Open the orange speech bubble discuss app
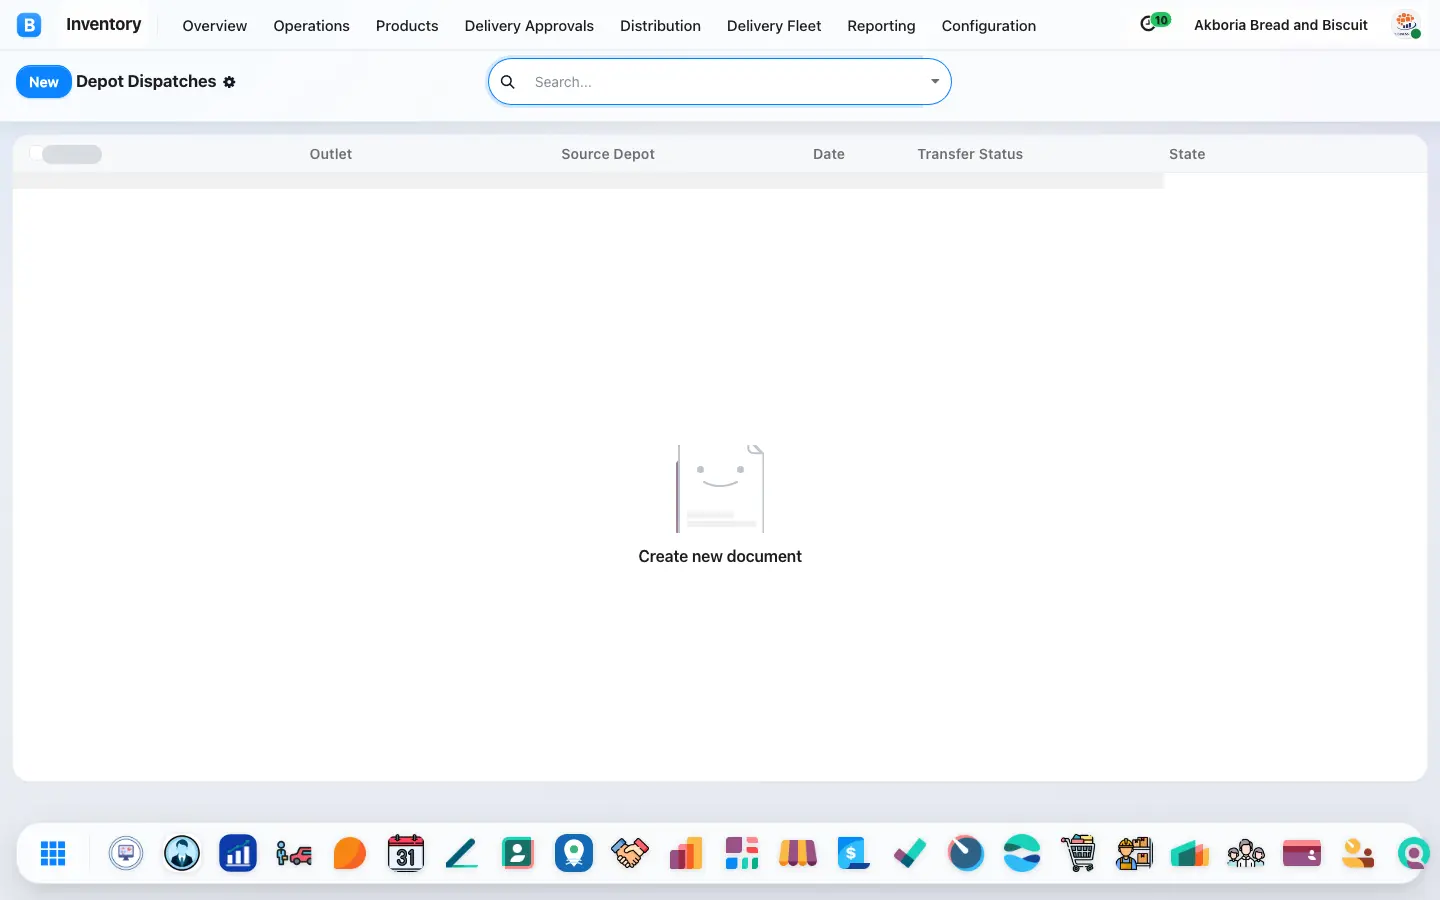1440x900 pixels. pos(350,854)
